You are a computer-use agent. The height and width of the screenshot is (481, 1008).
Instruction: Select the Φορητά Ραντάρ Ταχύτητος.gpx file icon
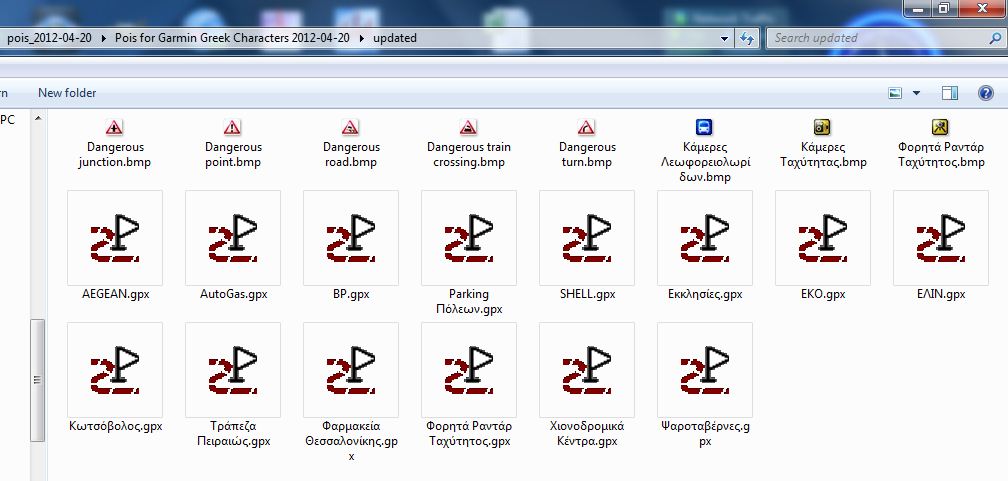tap(469, 370)
